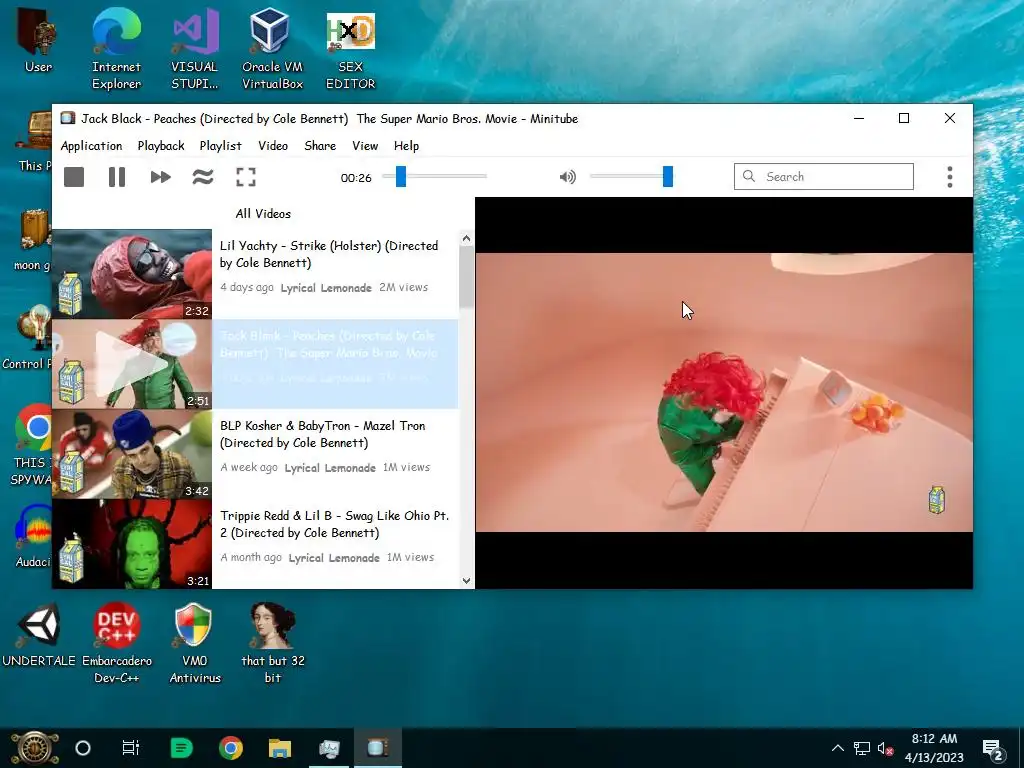Open the Playback menu

coord(161,146)
